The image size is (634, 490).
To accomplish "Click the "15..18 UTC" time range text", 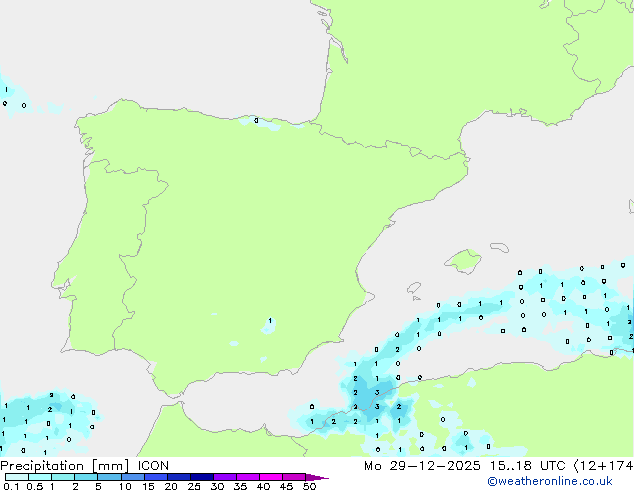I will [x=527, y=466].
